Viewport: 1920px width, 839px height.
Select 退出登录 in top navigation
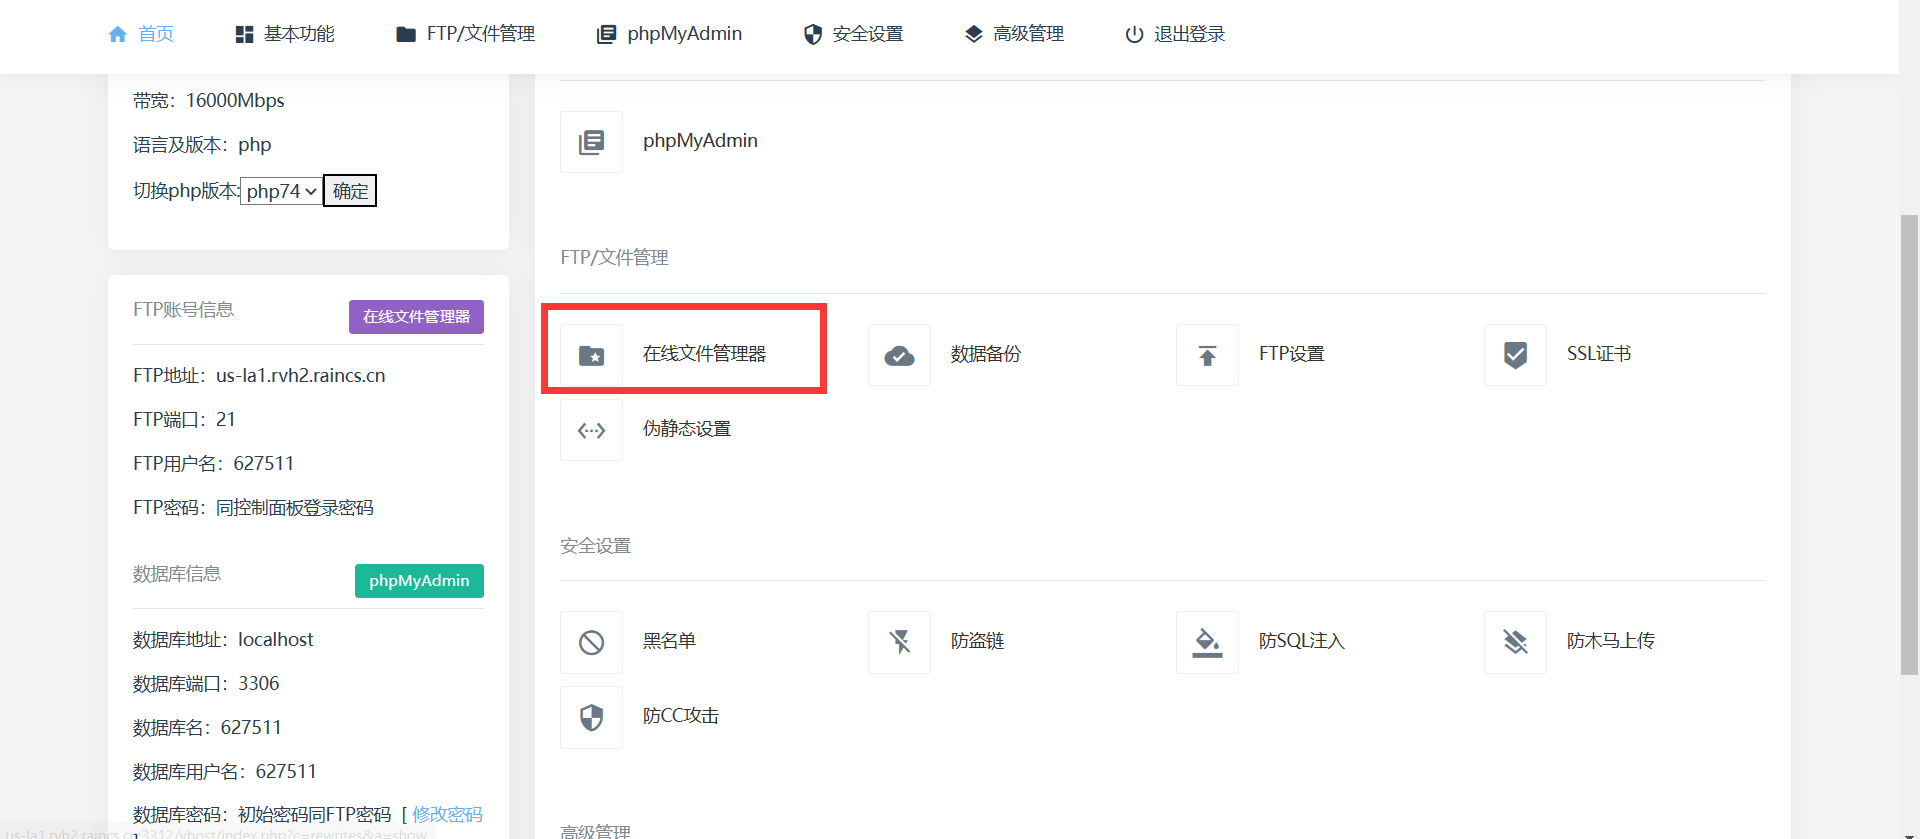[1175, 34]
